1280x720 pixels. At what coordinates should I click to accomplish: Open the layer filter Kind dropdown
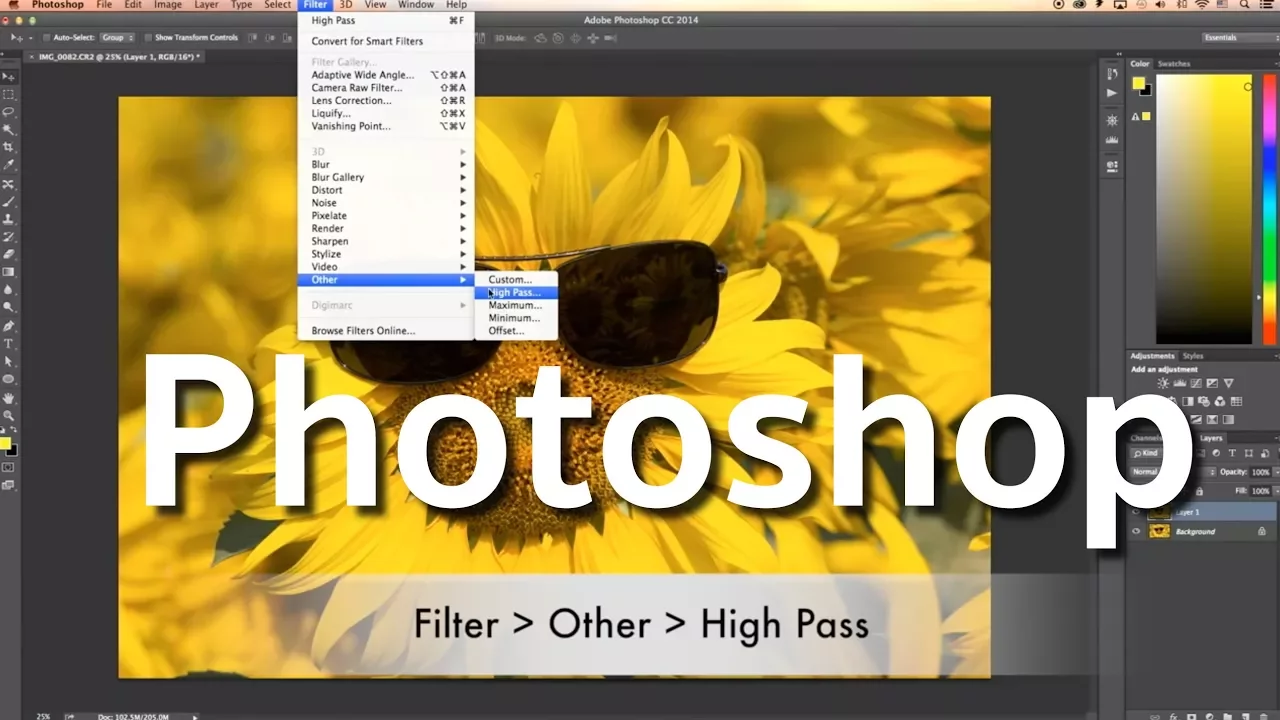(x=1145, y=453)
